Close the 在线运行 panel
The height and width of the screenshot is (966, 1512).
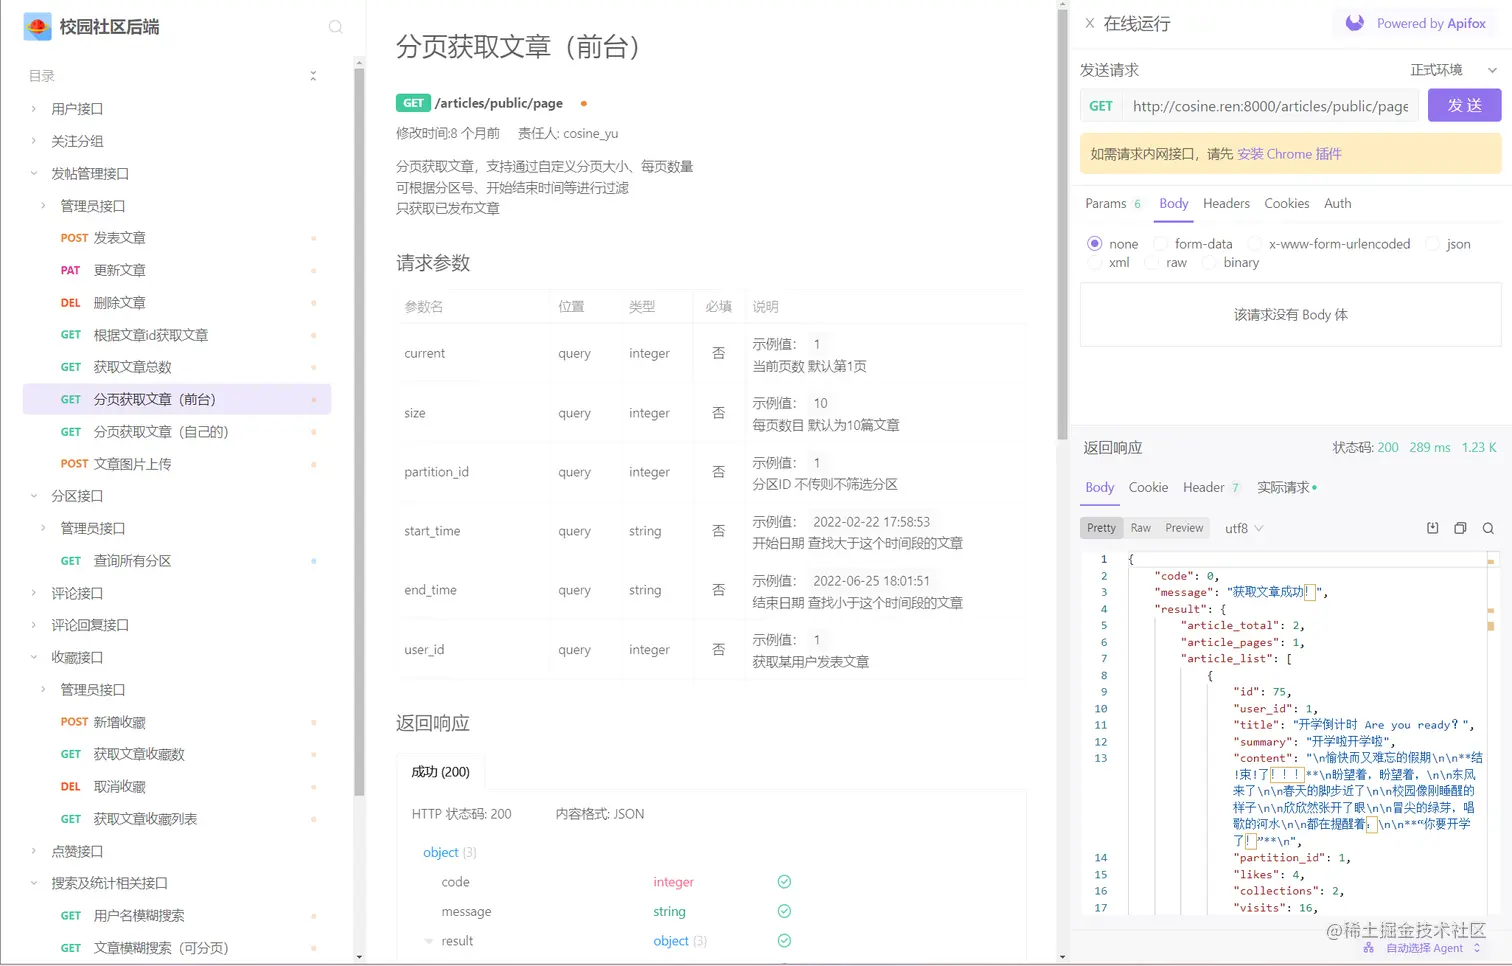[1090, 23]
